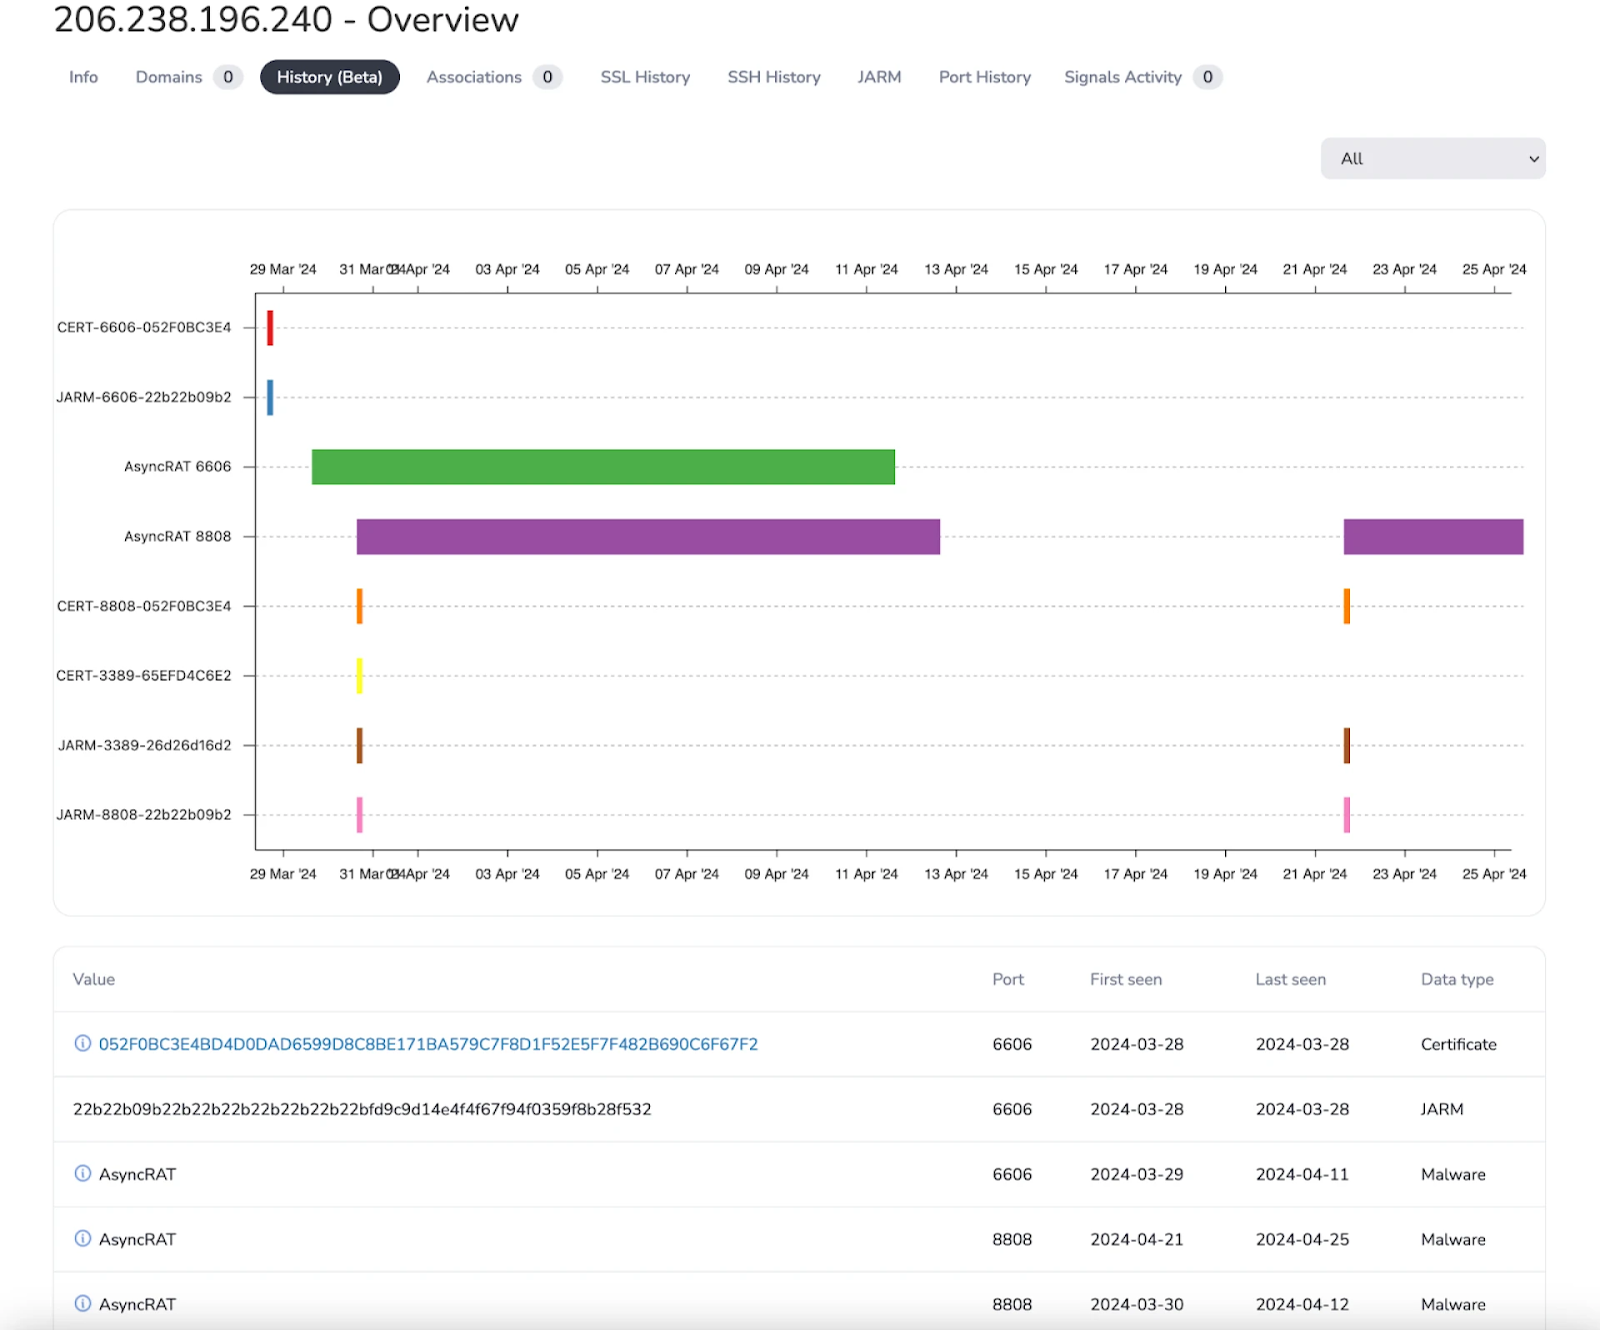
Task: Click Last seen 2024-04-12 cell
Action: click(1302, 1304)
